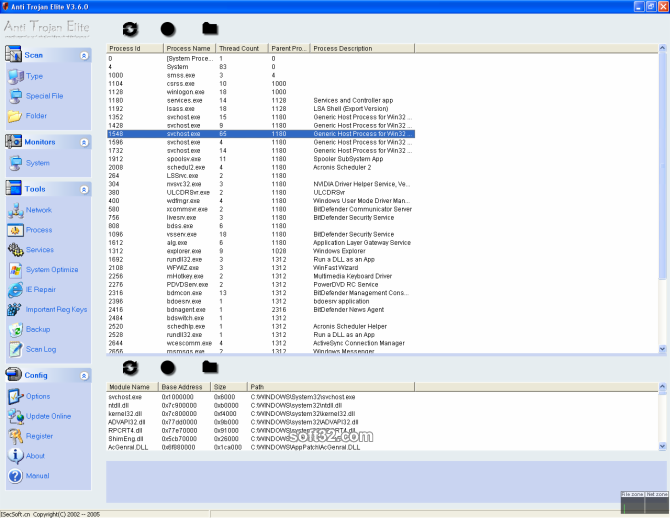
Task: Sort by Module Name column header
Action: (132, 387)
